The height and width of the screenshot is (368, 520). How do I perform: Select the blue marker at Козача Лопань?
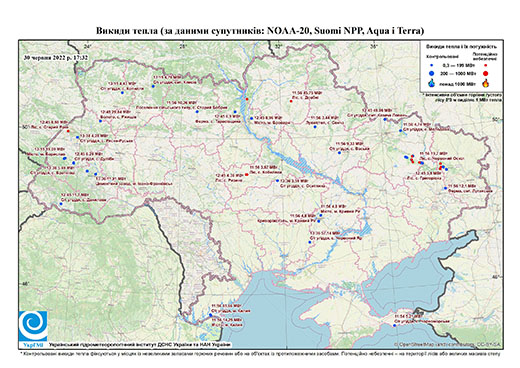click(x=385, y=119)
